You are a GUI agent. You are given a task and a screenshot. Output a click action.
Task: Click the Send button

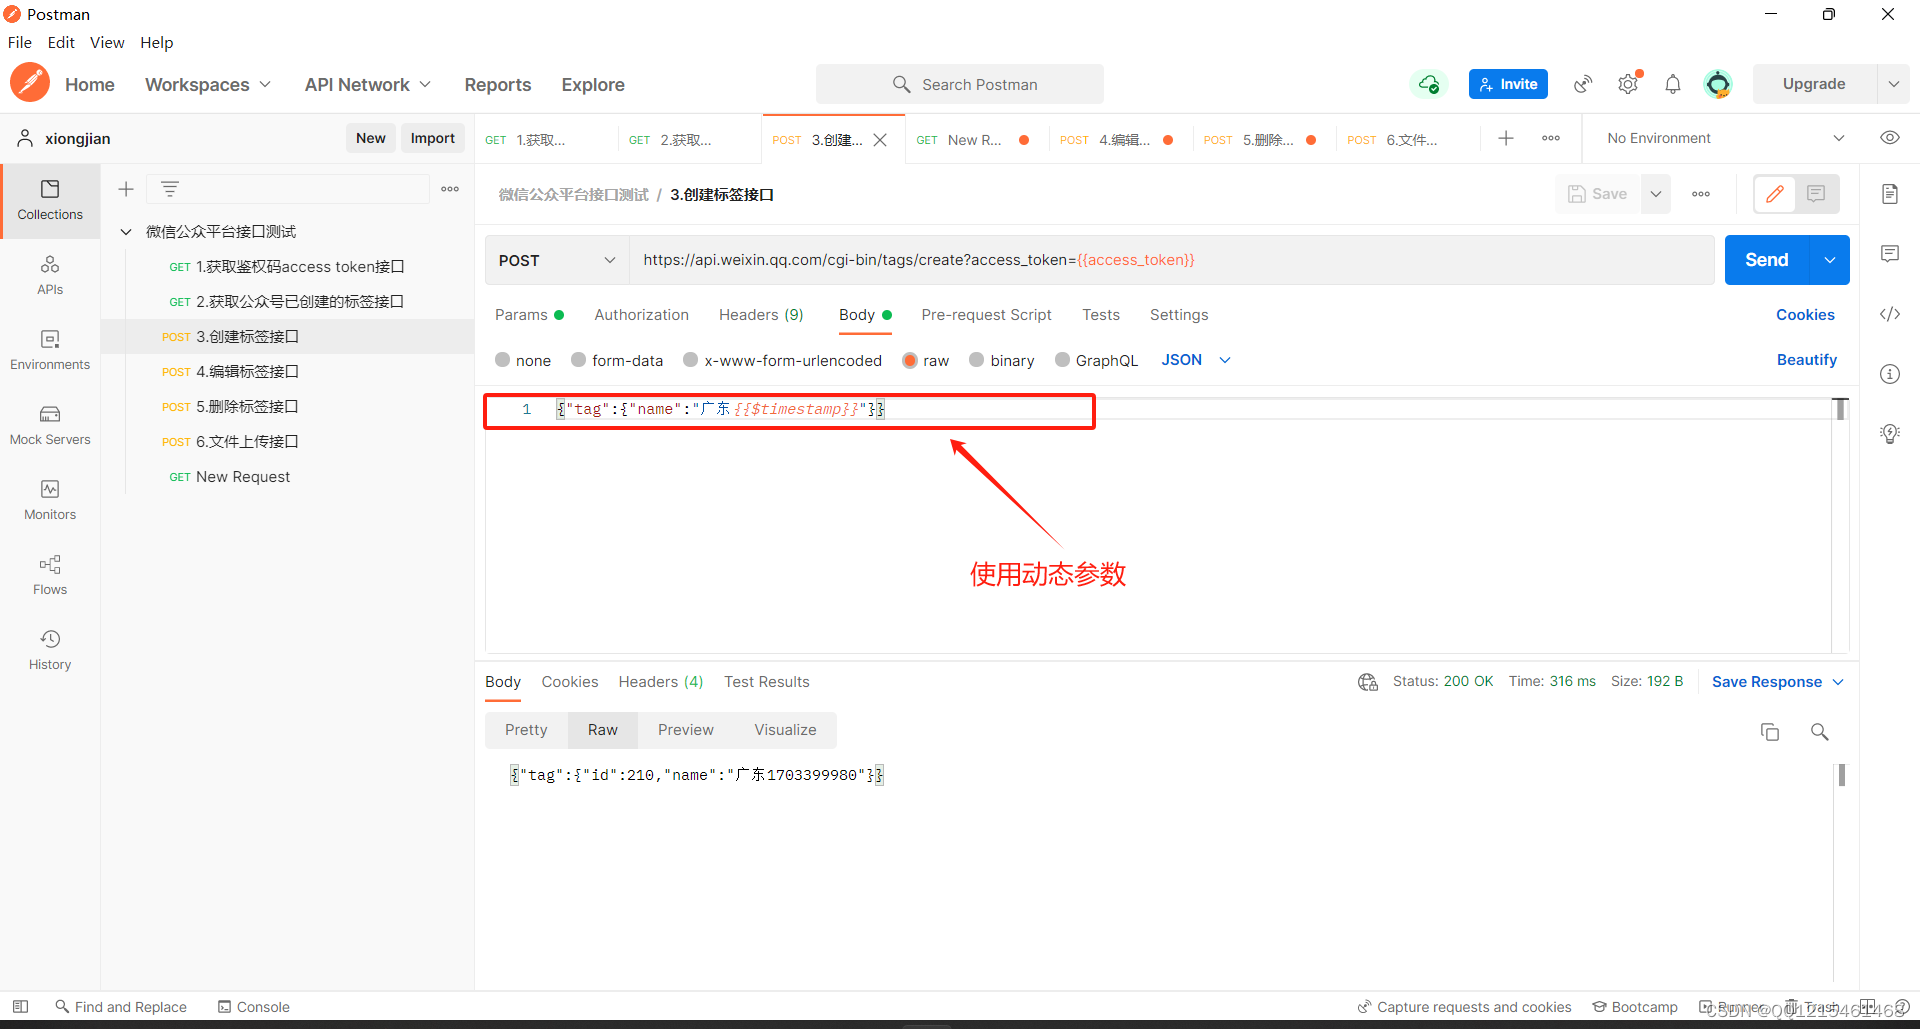pos(1767,260)
